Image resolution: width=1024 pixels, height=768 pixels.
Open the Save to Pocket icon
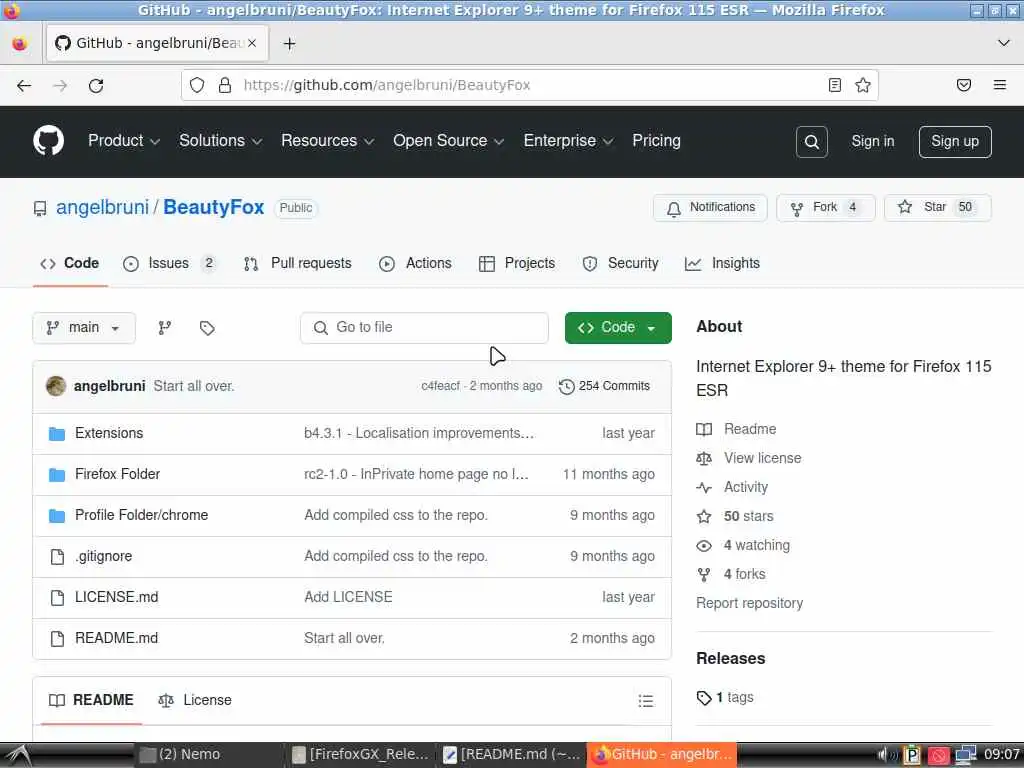click(963, 85)
